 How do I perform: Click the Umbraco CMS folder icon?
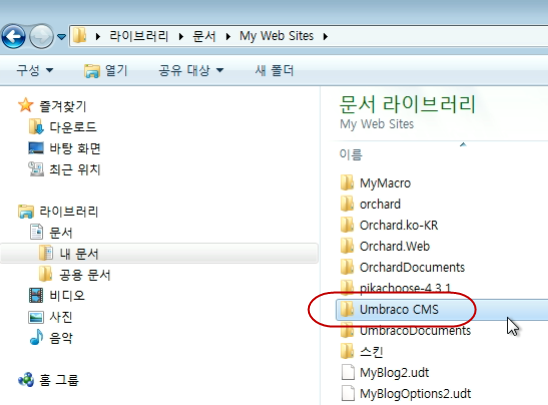click(347, 309)
